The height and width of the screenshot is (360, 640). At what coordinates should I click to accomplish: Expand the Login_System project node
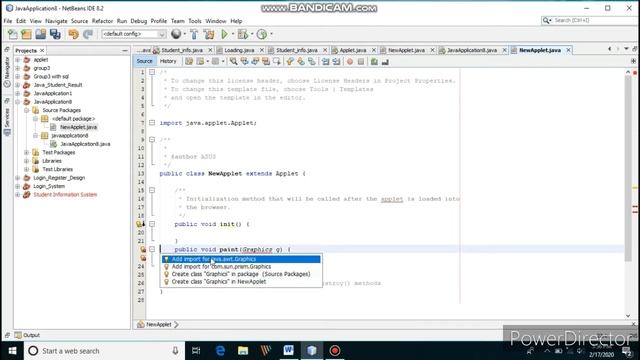pyautogui.click(x=18, y=186)
